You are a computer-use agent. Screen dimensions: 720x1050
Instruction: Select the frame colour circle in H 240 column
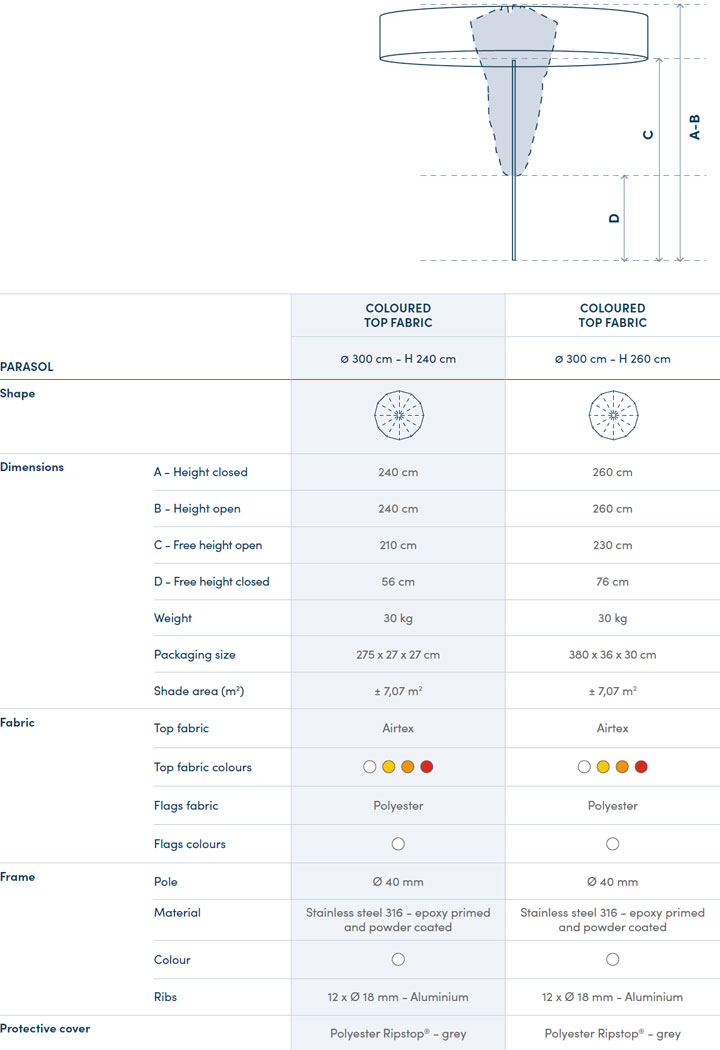(x=398, y=959)
